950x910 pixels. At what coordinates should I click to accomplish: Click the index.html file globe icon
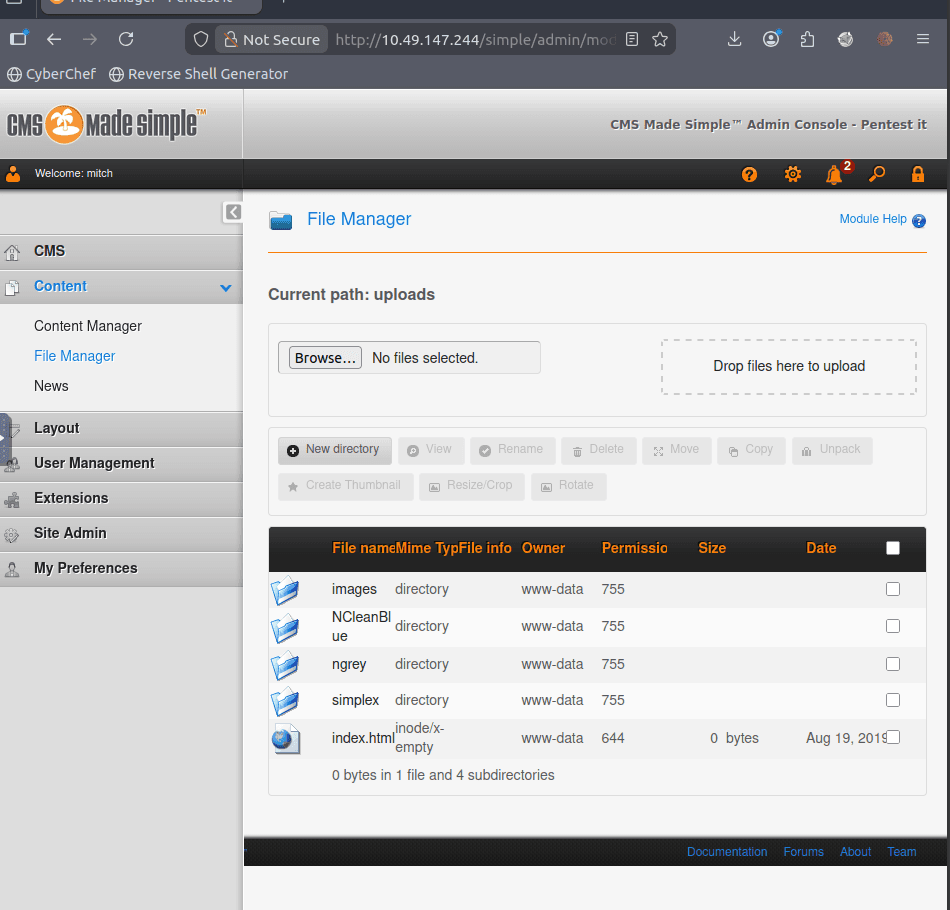point(285,739)
